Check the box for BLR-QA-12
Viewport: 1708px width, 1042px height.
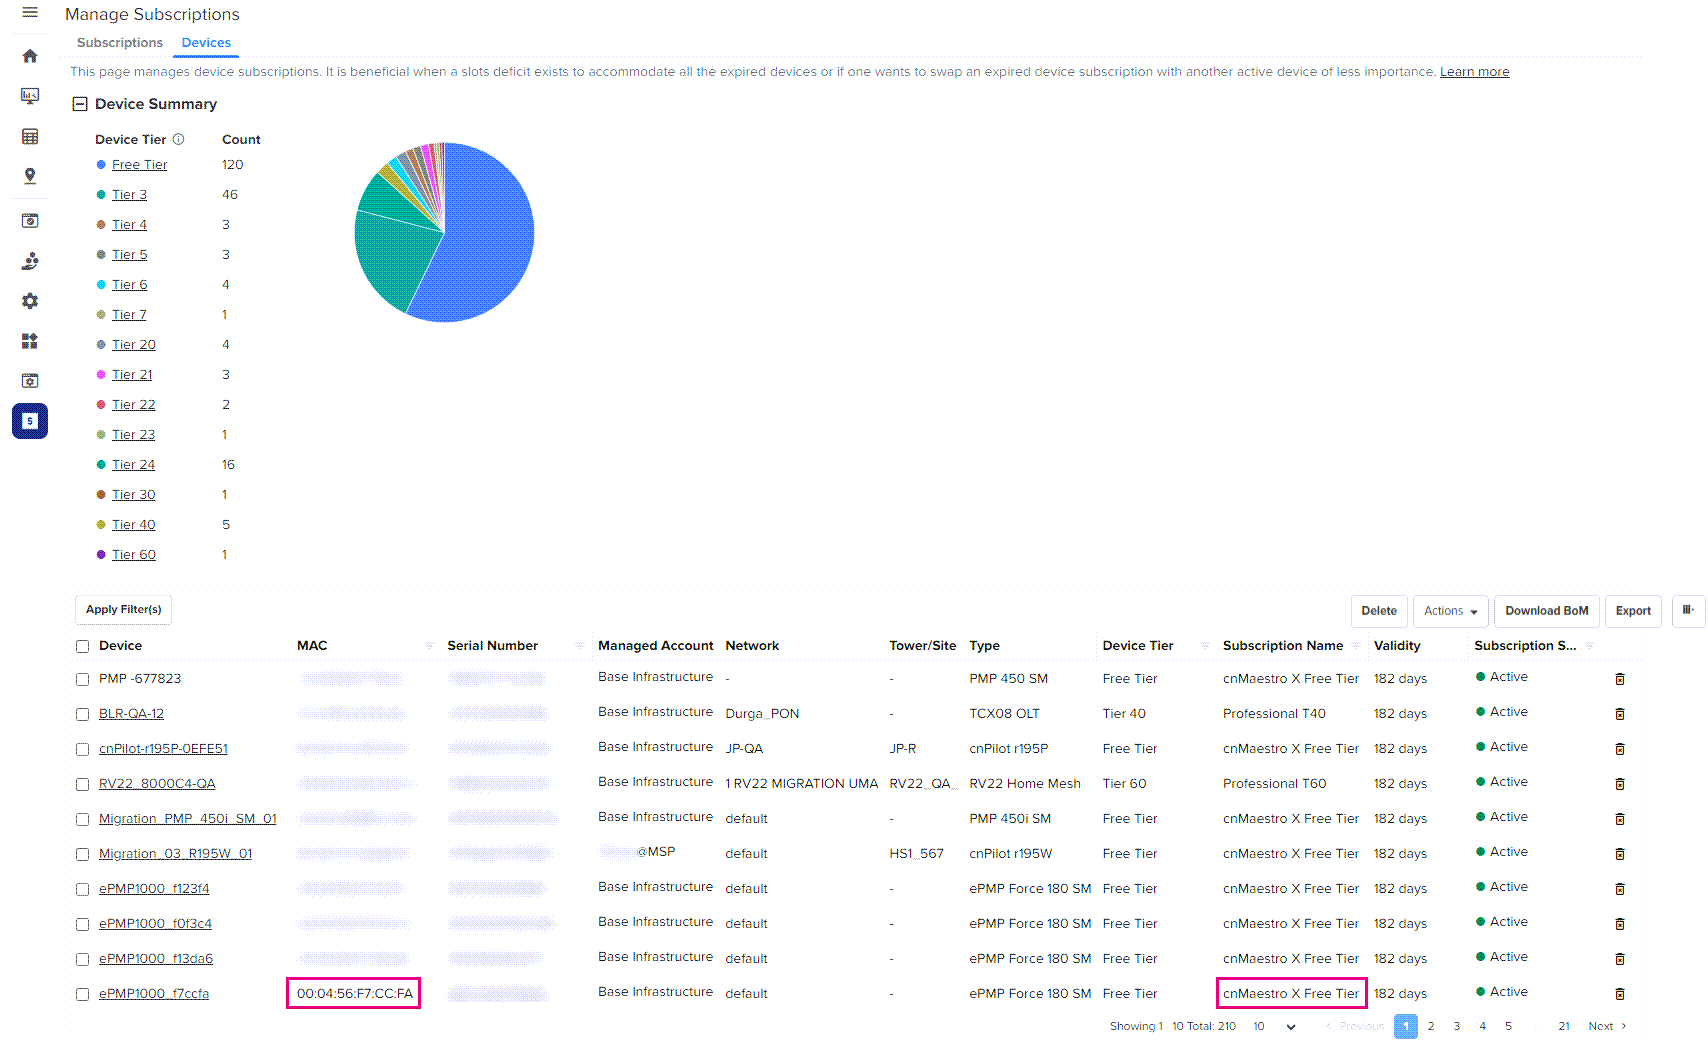pos(83,714)
